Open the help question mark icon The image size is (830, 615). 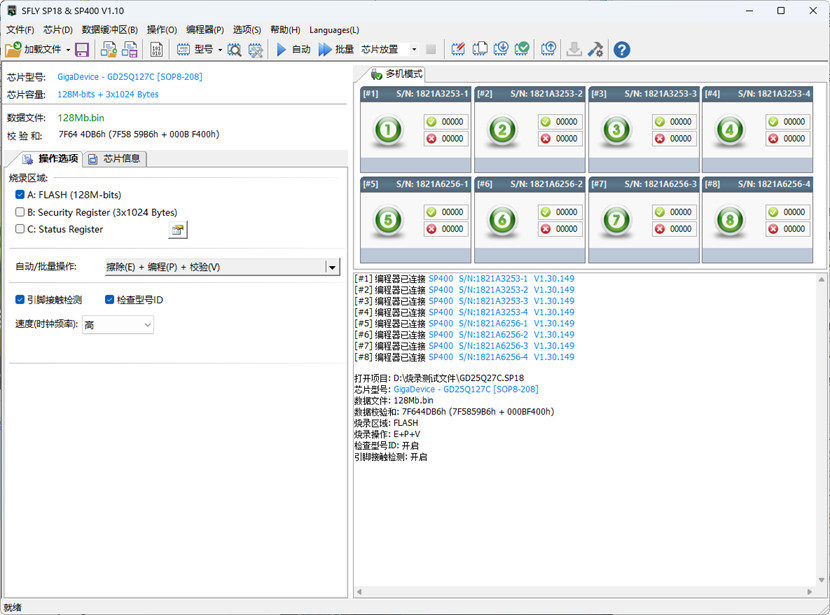point(621,49)
